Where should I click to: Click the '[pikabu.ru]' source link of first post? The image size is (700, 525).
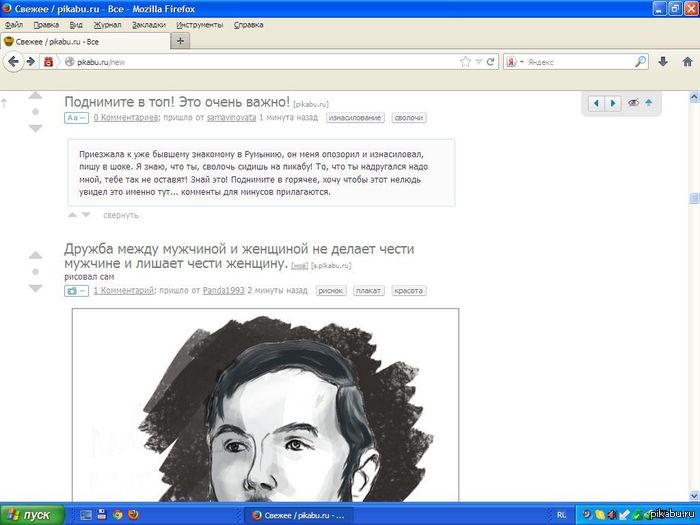click(x=311, y=104)
